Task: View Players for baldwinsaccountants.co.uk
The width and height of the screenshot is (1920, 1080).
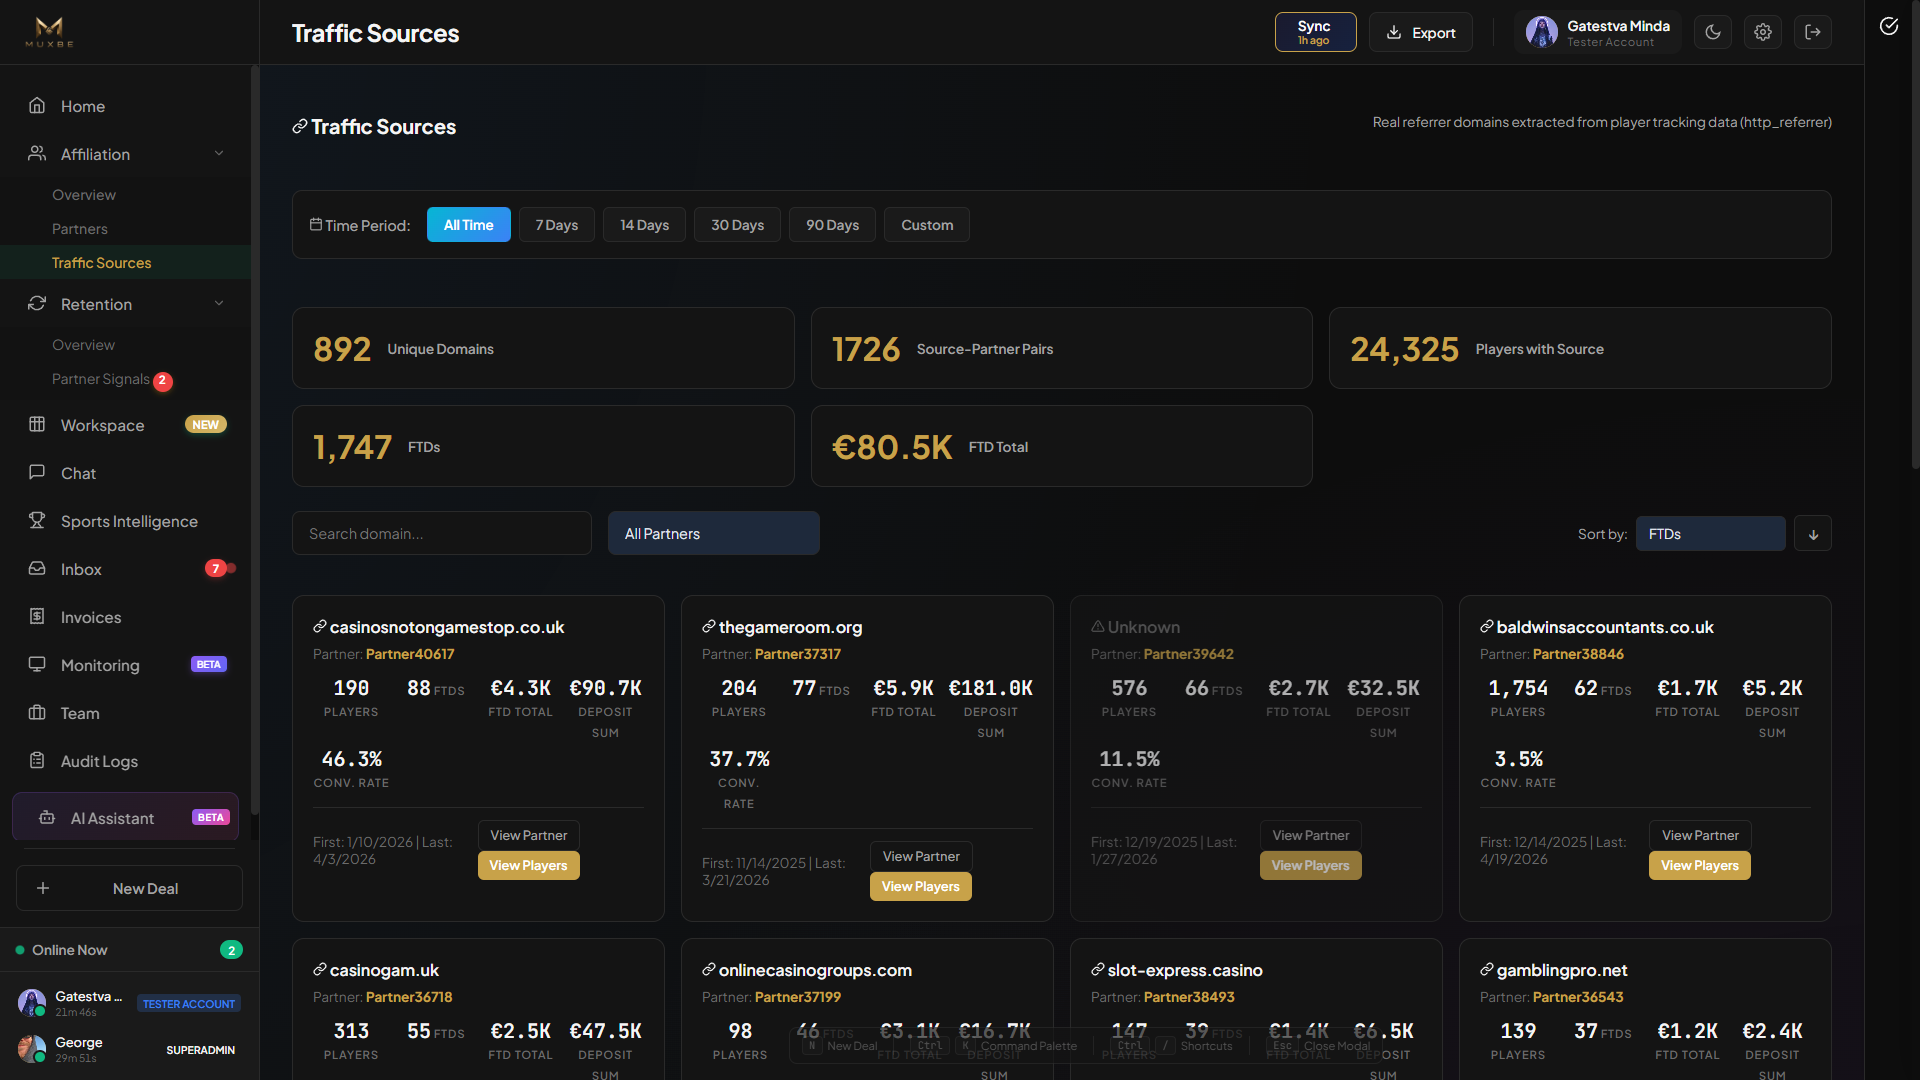Action: click(x=1700, y=865)
